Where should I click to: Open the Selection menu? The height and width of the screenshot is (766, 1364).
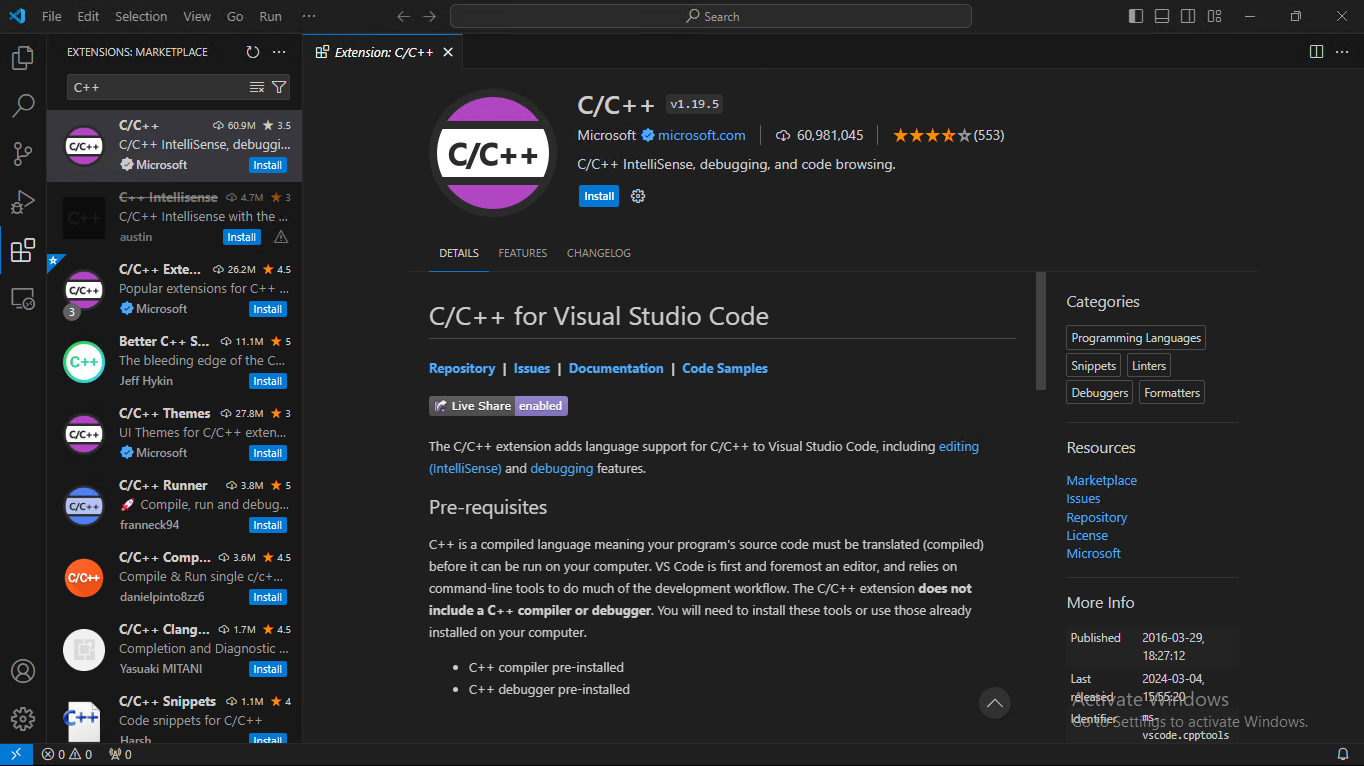pyautogui.click(x=141, y=16)
